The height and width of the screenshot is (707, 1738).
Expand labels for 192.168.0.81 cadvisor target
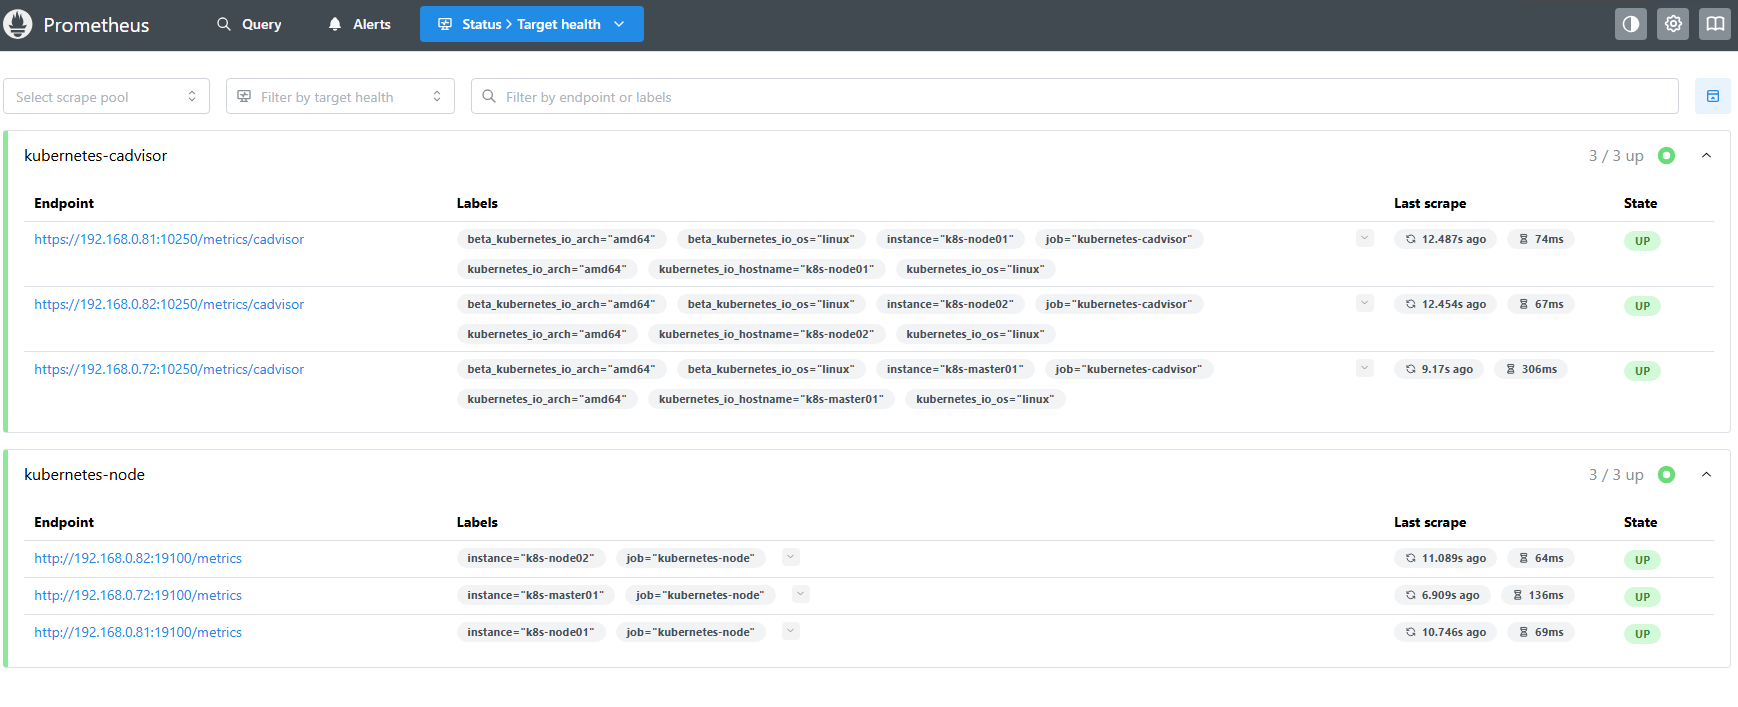[x=1365, y=238]
